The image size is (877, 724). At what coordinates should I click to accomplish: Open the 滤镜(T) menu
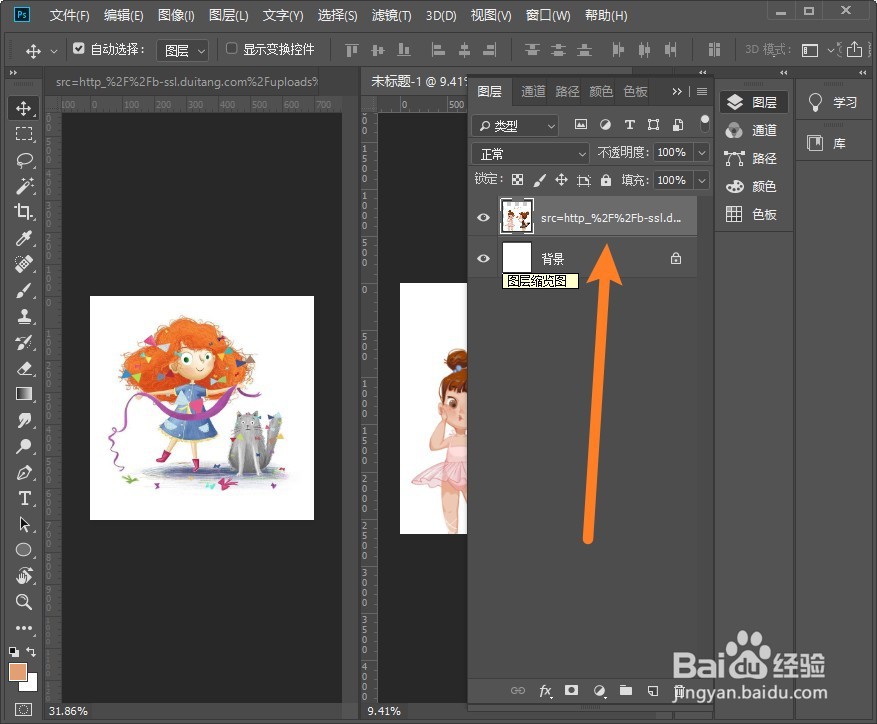click(x=392, y=16)
